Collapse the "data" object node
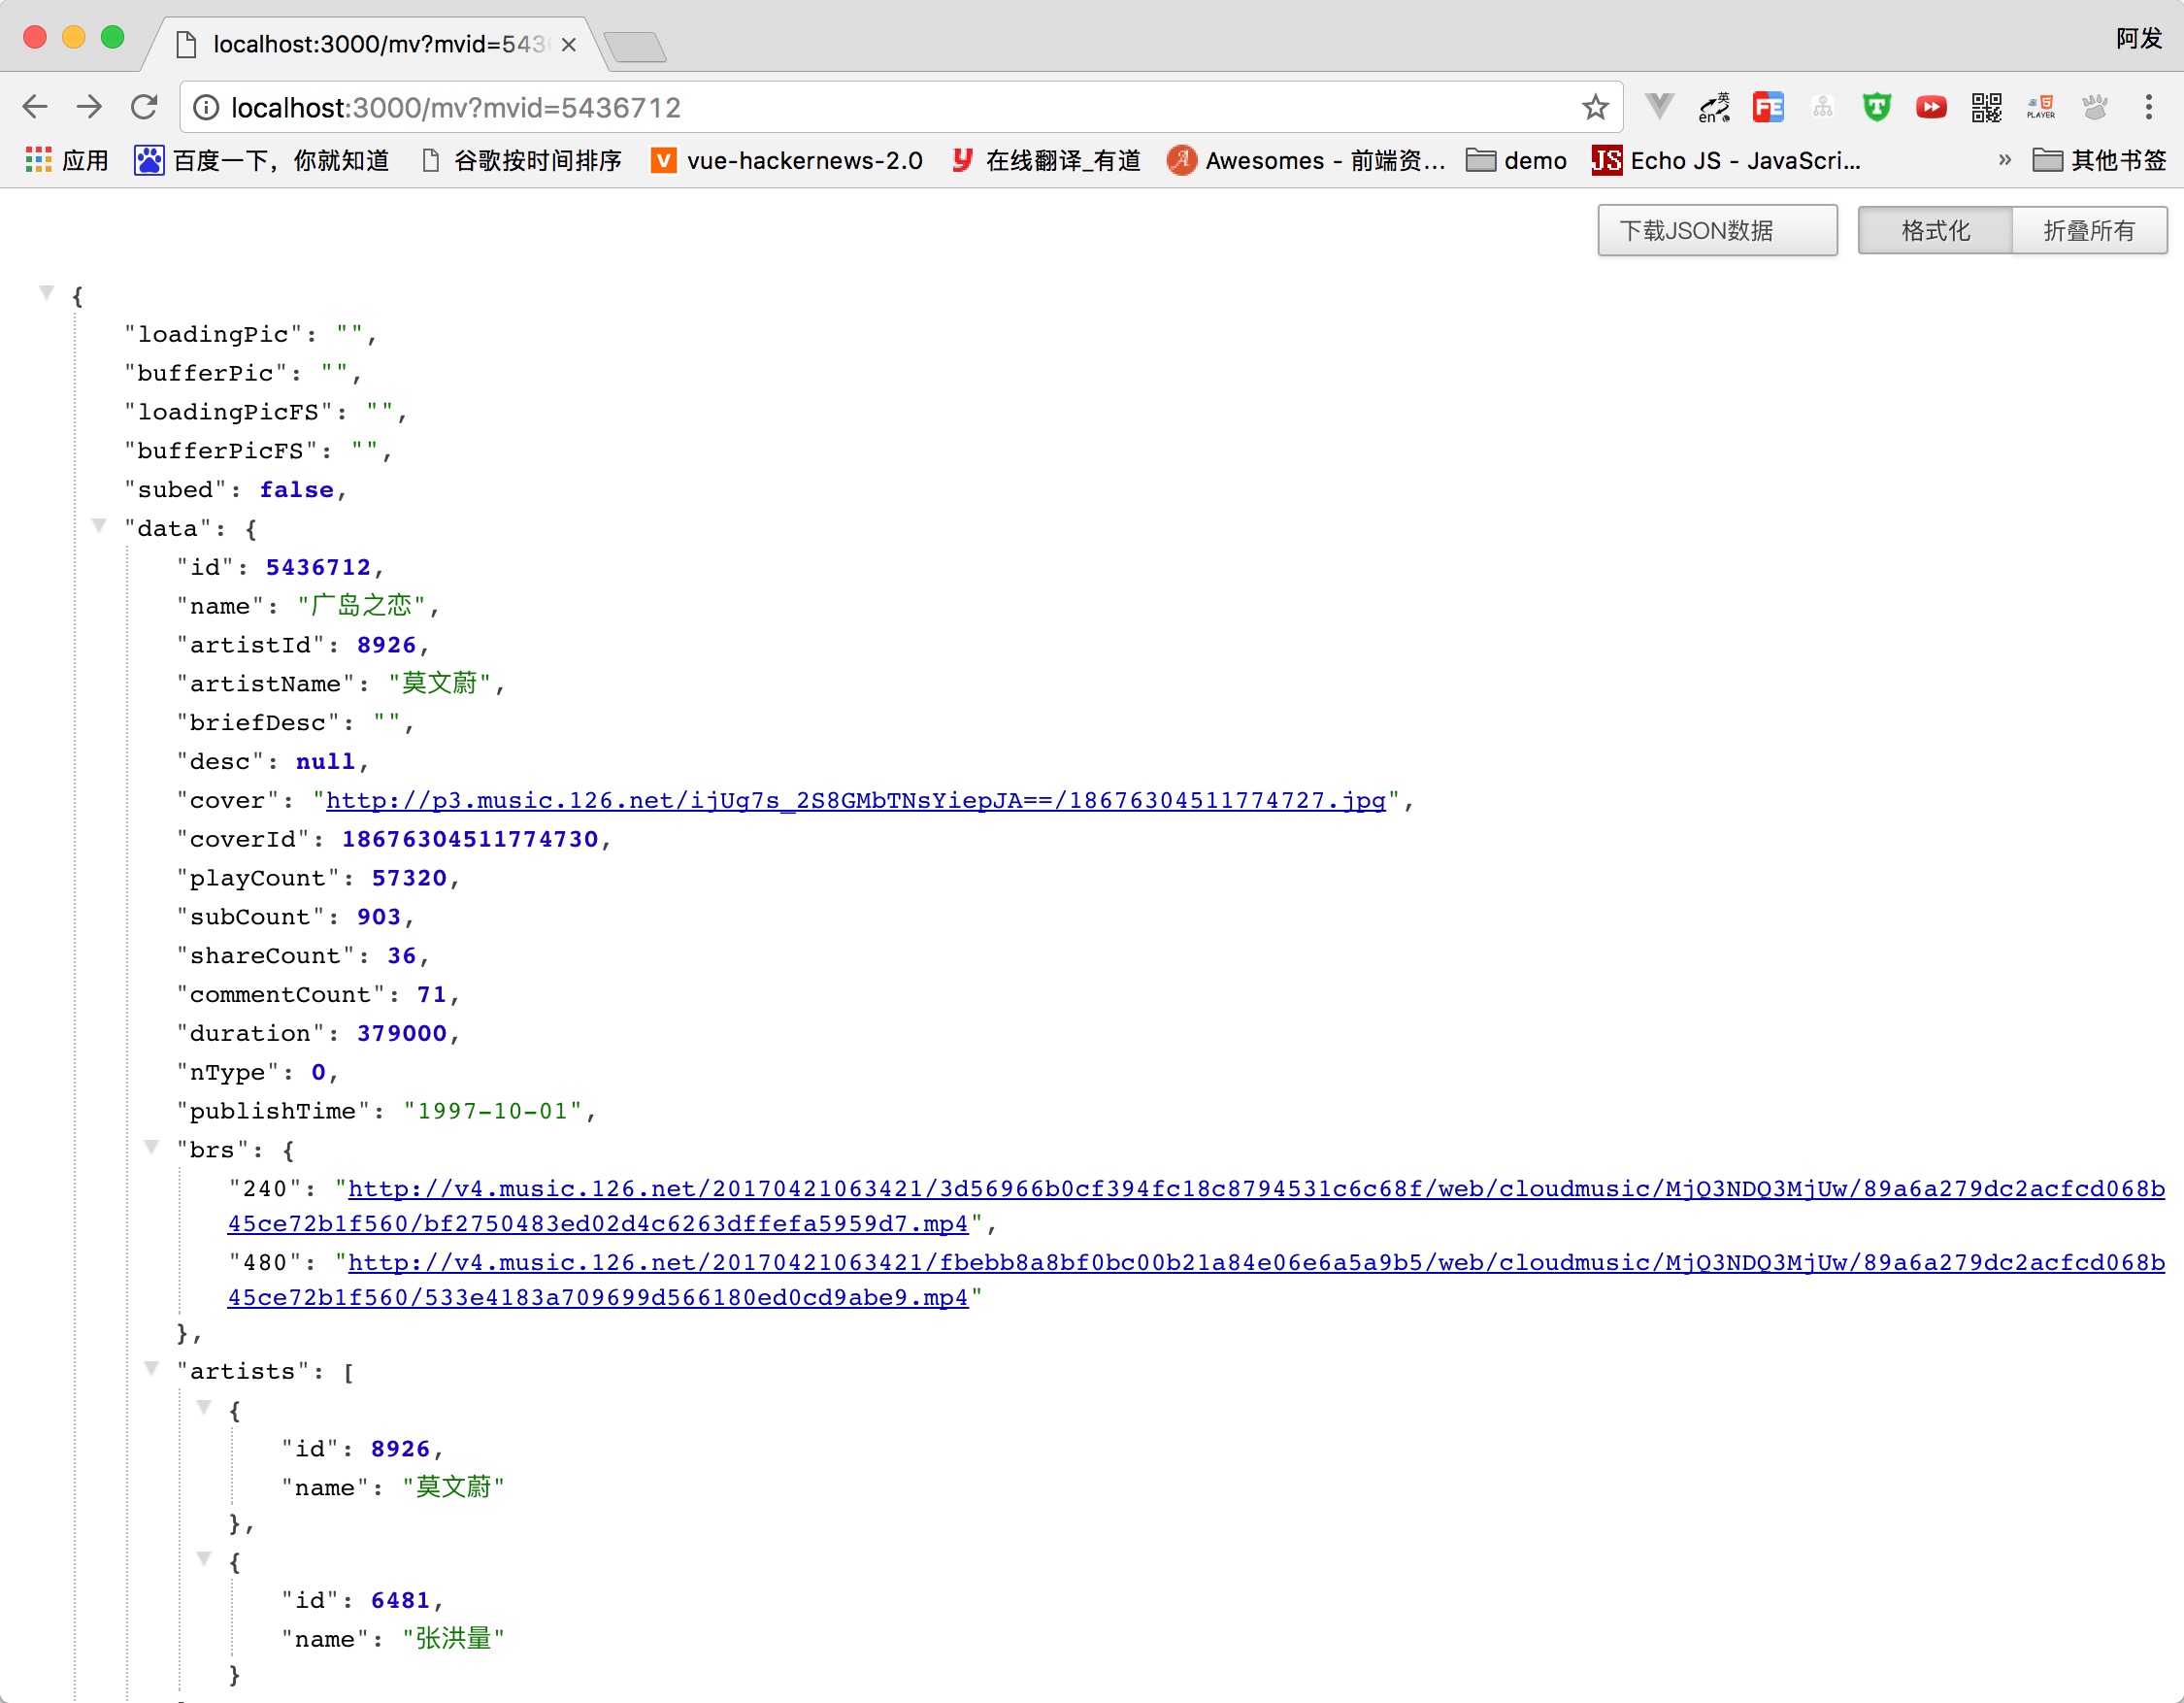The height and width of the screenshot is (1703, 2184). click(99, 526)
